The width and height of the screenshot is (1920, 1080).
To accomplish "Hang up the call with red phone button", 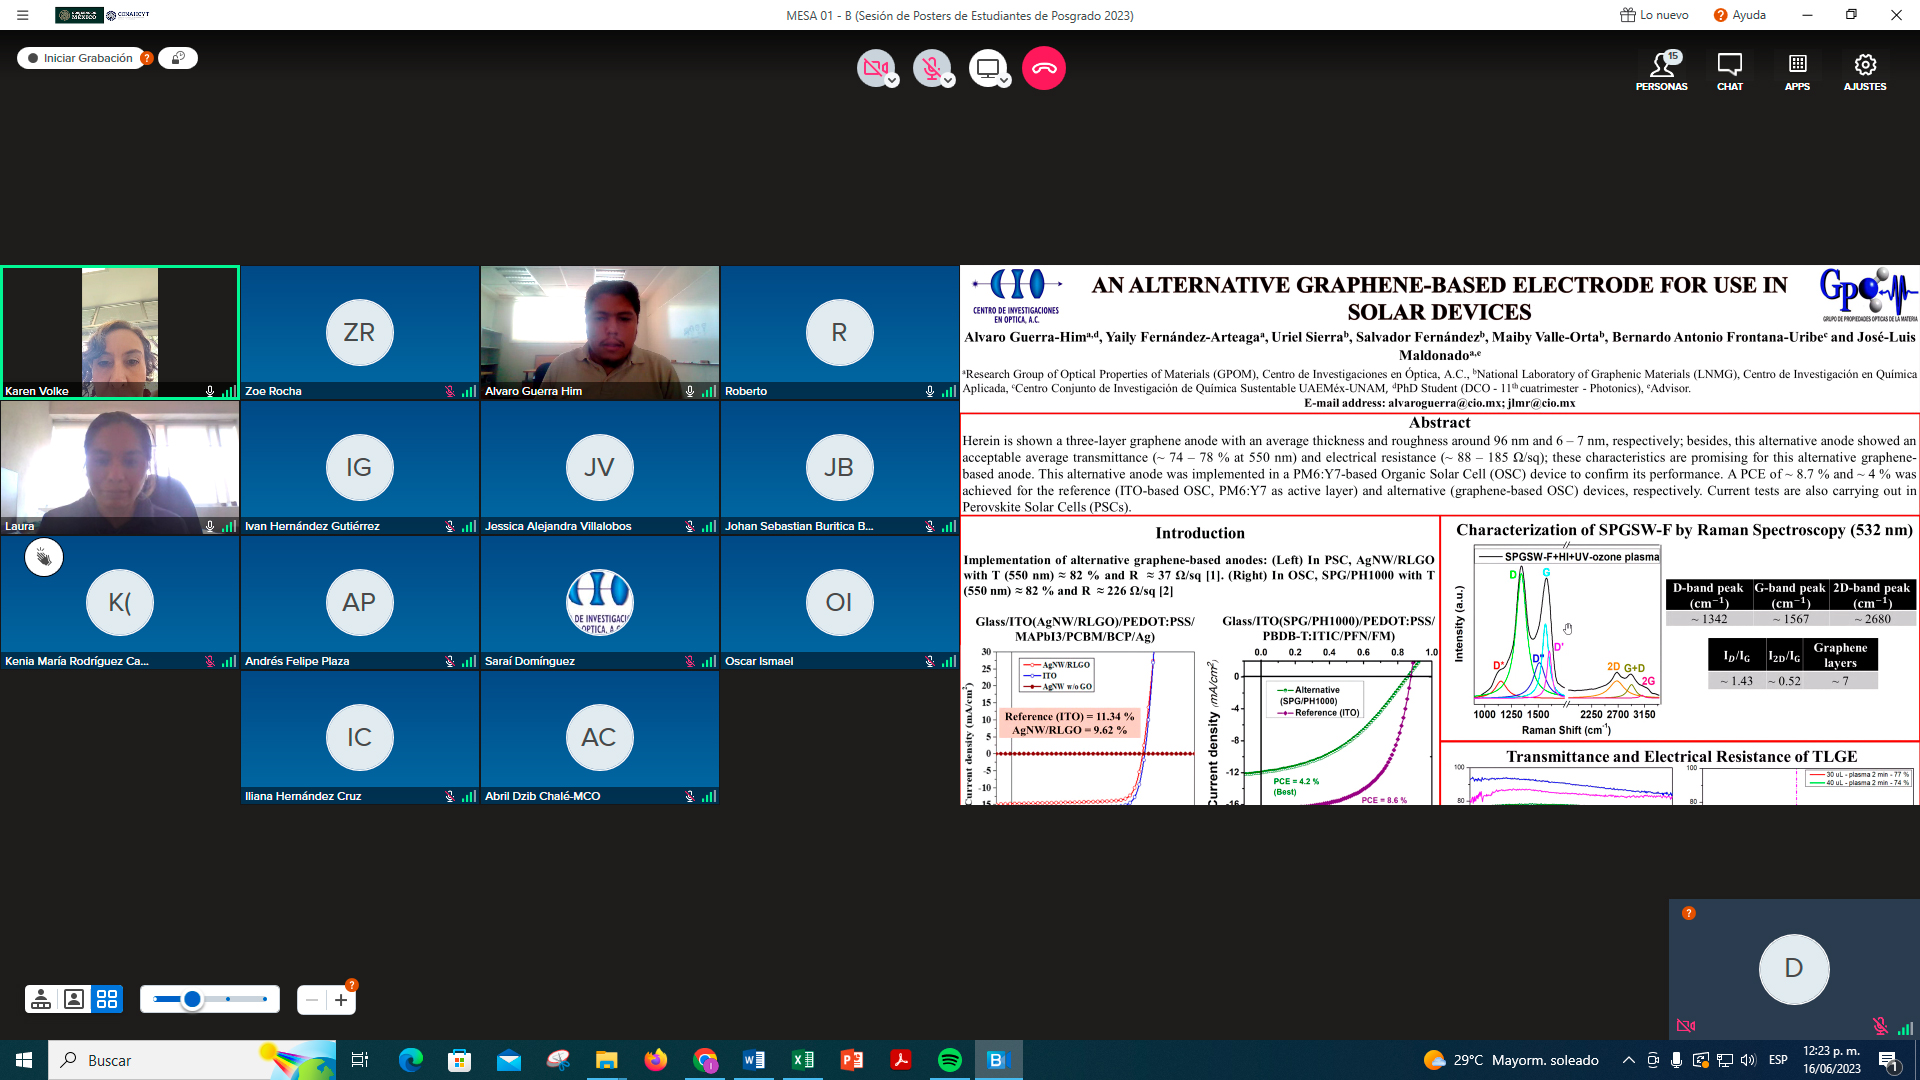I will pos(1044,68).
